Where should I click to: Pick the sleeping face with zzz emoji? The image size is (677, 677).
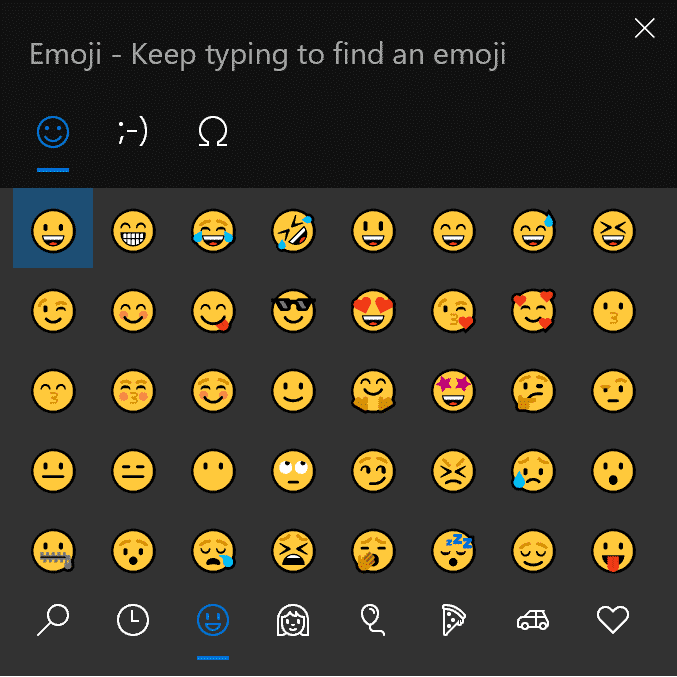453,551
